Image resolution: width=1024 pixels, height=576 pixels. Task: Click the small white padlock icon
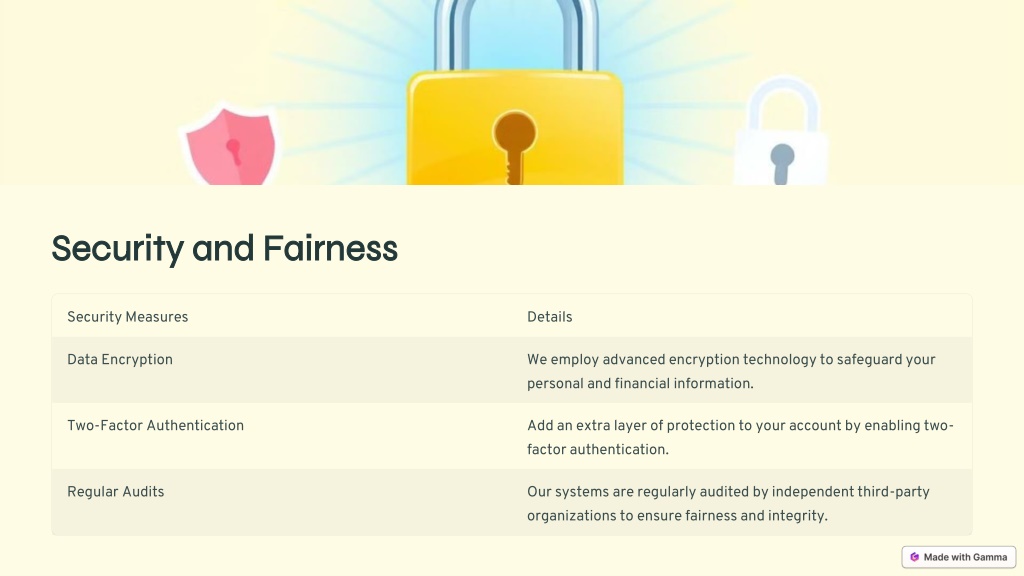(782, 131)
